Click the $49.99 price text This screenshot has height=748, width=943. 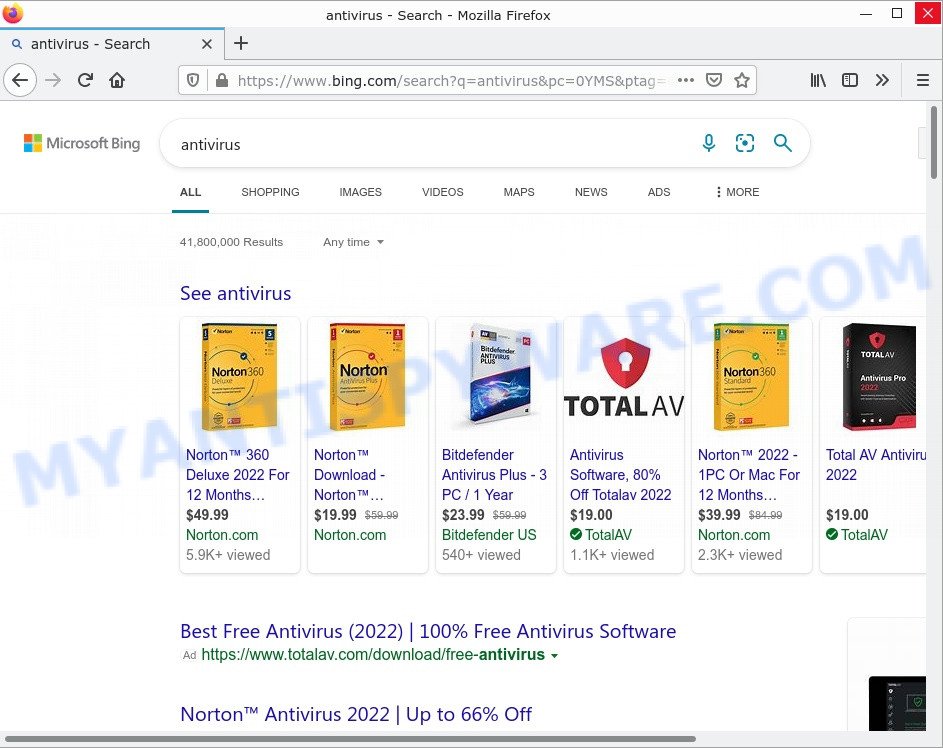click(x=207, y=515)
